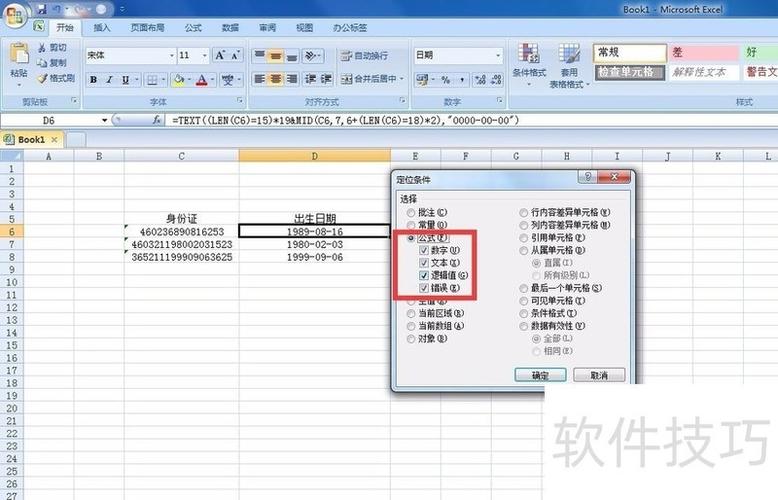Decrease decimal places
Screen dimensions: 778x500
click(x=496, y=79)
